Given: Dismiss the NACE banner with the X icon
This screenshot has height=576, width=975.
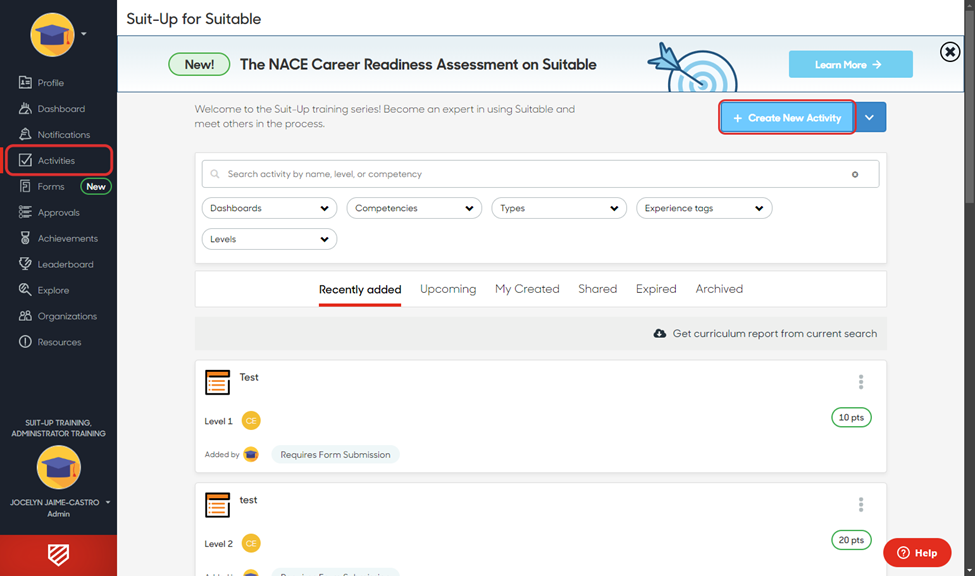Looking at the screenshot, I should click(950, 52).
